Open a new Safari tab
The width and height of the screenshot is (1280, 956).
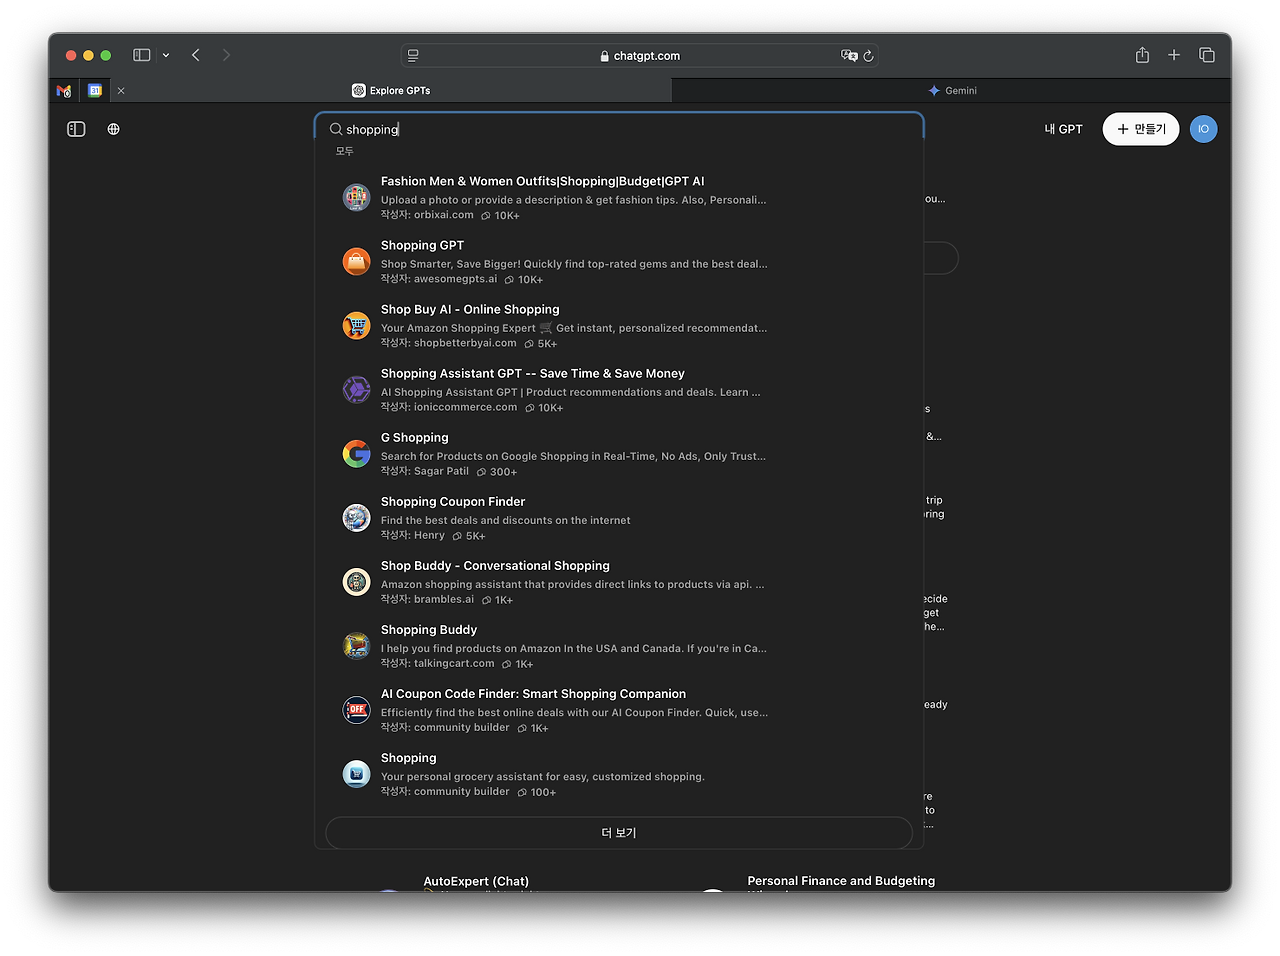pos(1174,55)
